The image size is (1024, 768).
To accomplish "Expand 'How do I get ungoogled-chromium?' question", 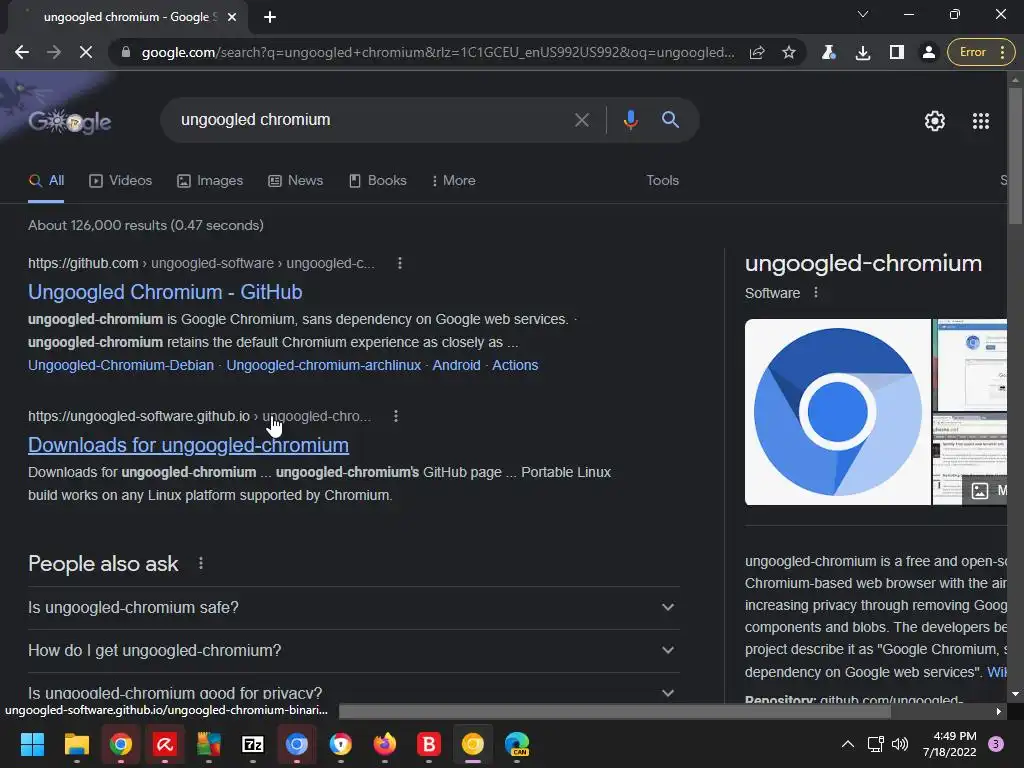I will (x=353, y=650).
